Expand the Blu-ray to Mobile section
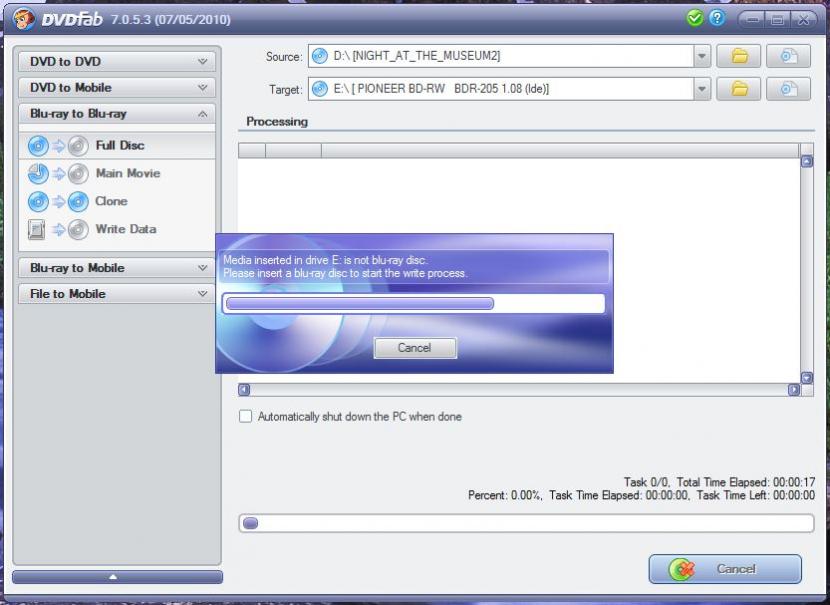The height and width of the screenshot is (605, 830). [117, 268]
